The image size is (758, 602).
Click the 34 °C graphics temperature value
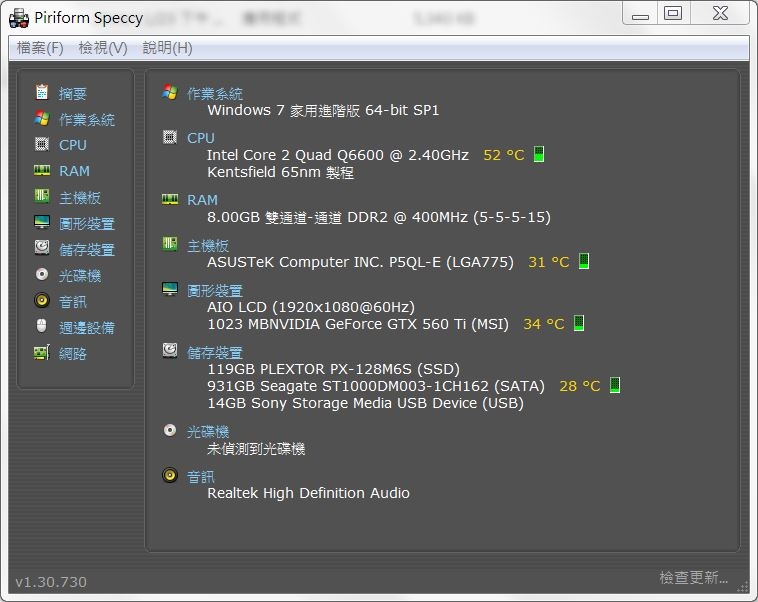click(544, 323)
